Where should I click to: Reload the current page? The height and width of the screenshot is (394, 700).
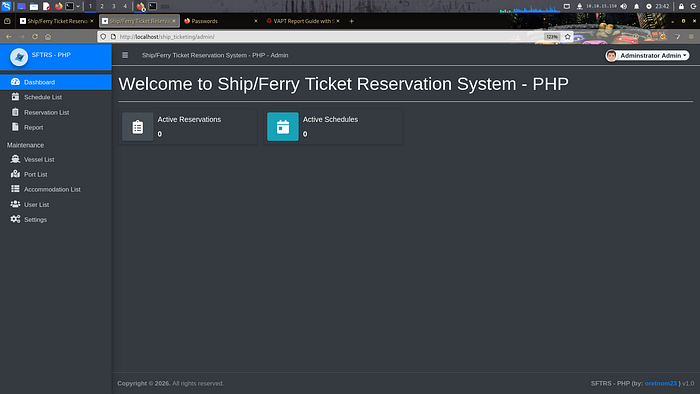35,37
